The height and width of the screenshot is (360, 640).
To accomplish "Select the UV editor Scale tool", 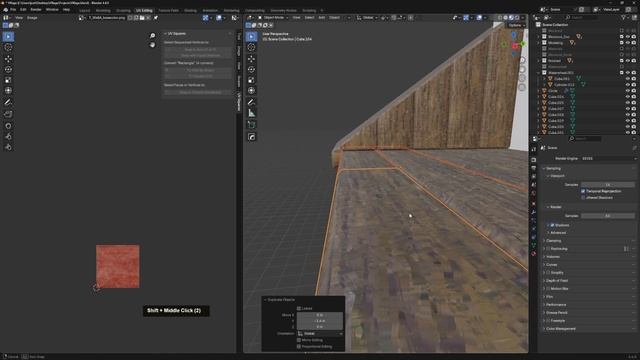I will 8,80.
